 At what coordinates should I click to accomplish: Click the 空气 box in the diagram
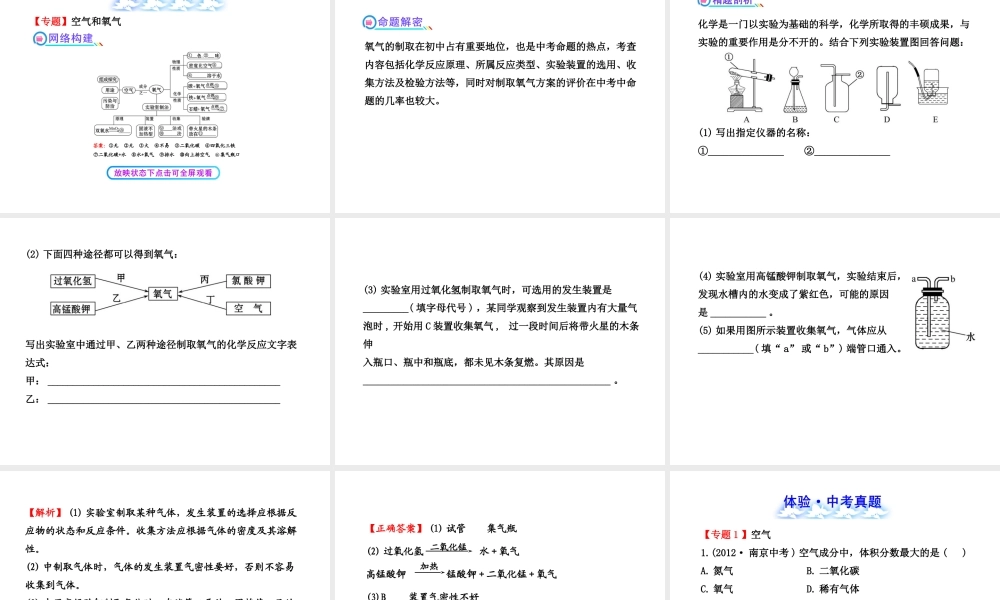tap(249, 309)
